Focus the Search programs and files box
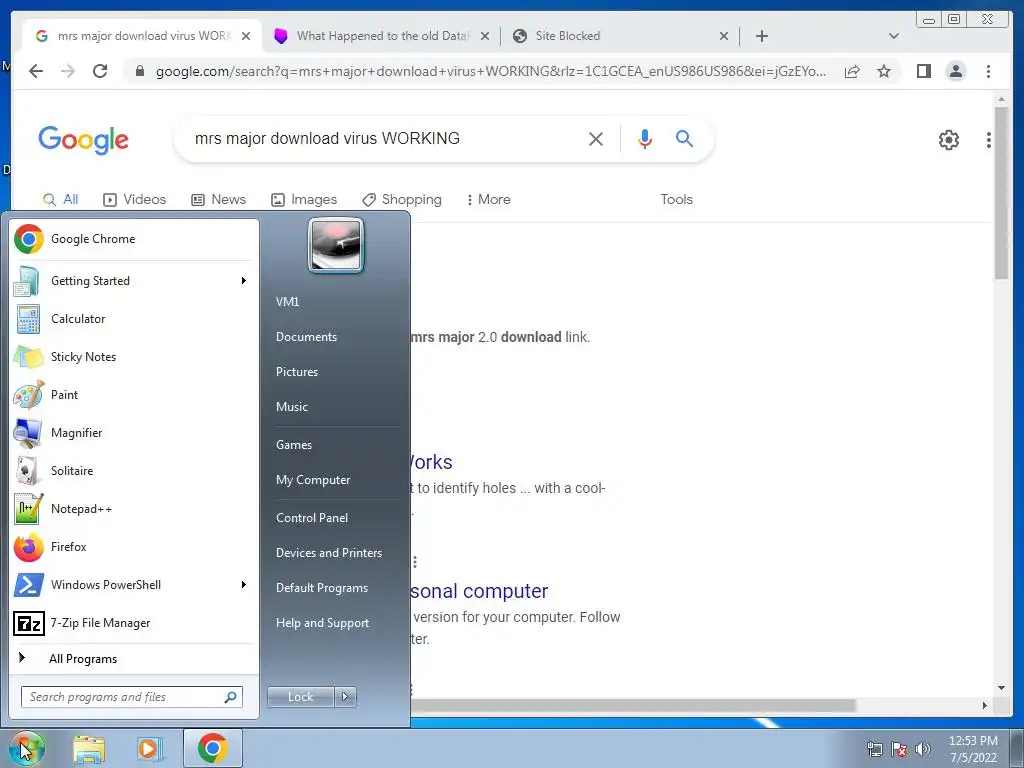The height and width of the screenshot is (768, 1024). tap(132, 697)
